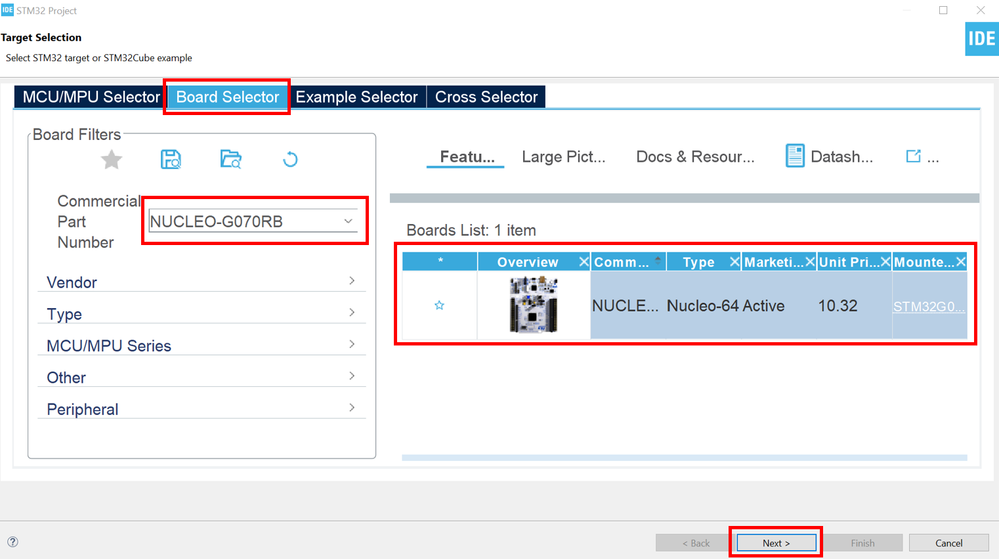Click the horizontal scrollbar under boards list

684,458
